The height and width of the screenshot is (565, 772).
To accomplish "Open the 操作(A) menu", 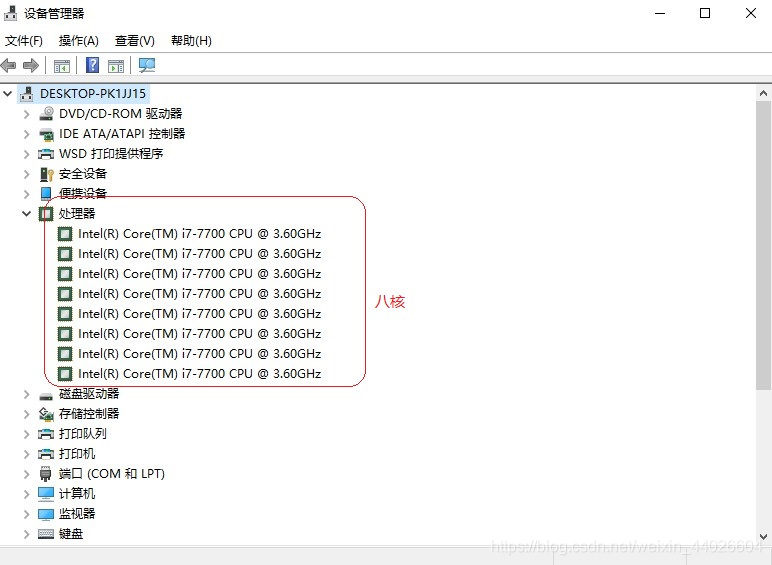I will [78, 40].
